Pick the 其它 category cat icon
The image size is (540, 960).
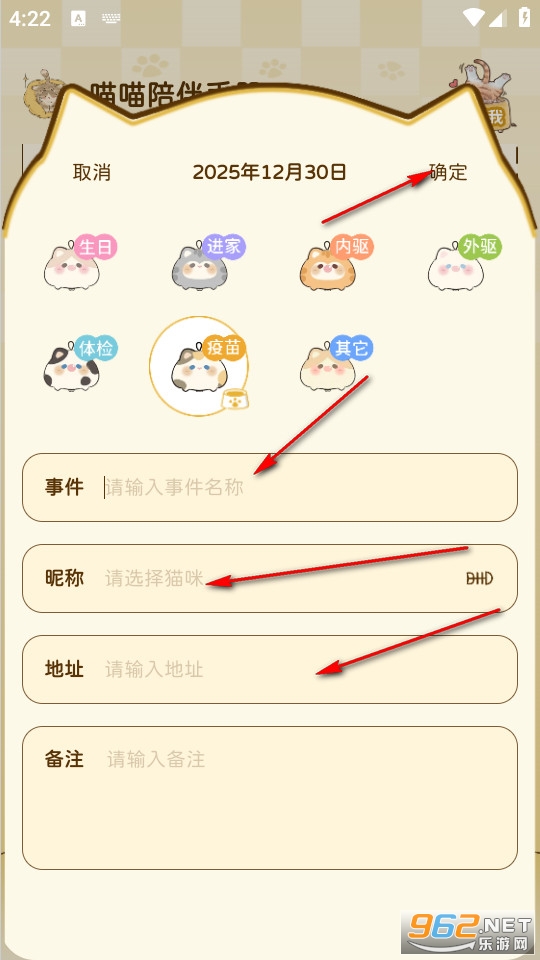point(336,363)
